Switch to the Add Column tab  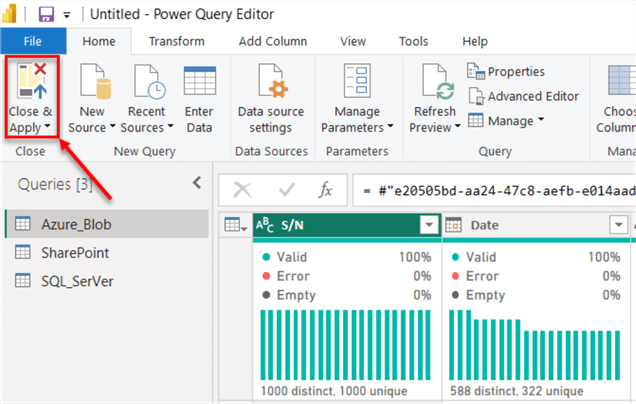[x=273, y=41]
